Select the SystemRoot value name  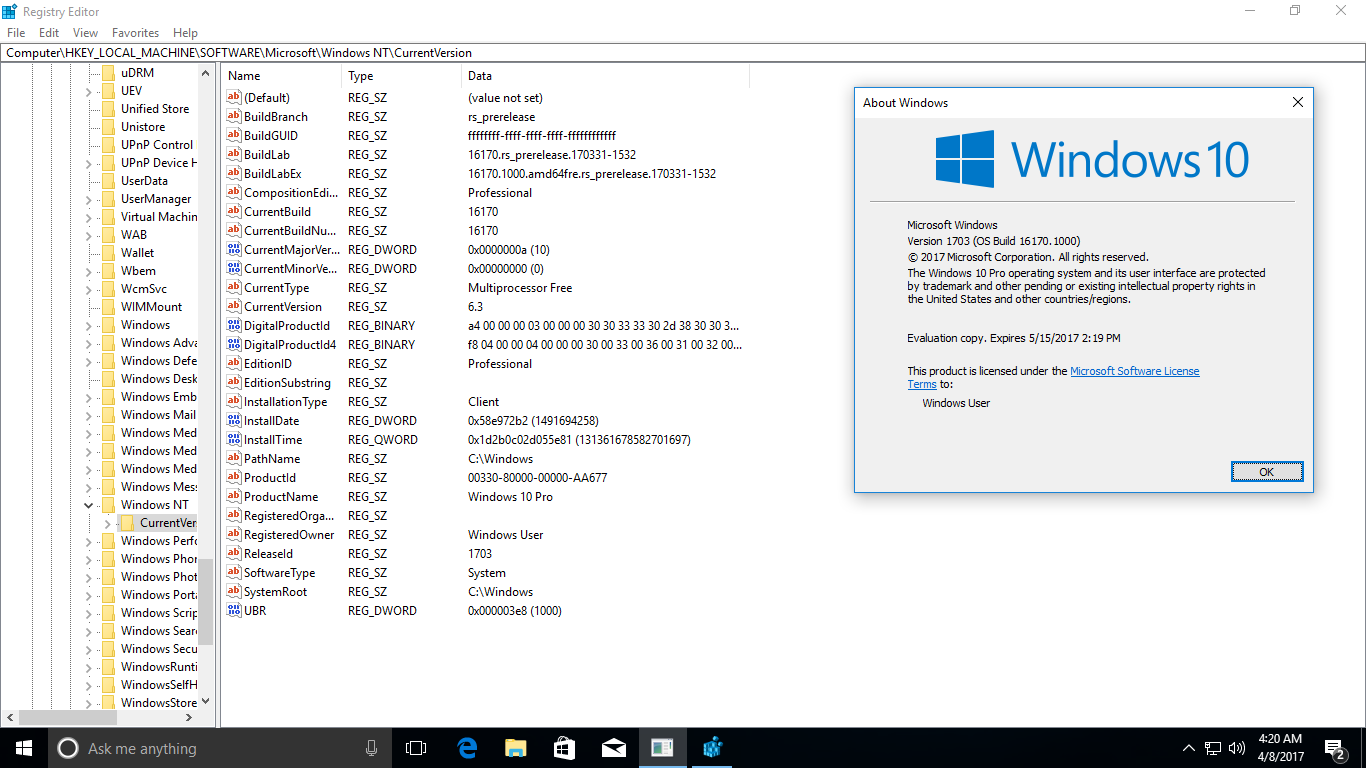(x=275, y=592)
